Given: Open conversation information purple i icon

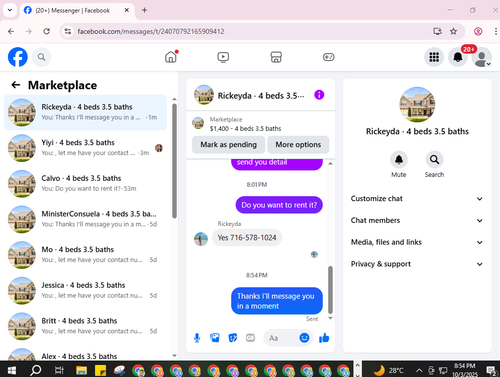Looking at the screenshot, I should pyautogui.click(x=319, y=95).
